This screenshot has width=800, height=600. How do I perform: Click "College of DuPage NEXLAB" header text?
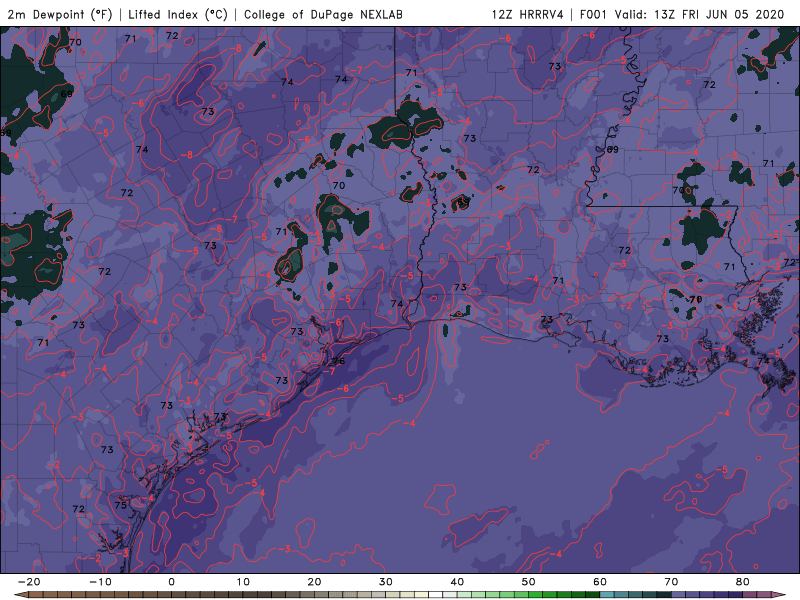pyautogui.click(x=323, y=14)
